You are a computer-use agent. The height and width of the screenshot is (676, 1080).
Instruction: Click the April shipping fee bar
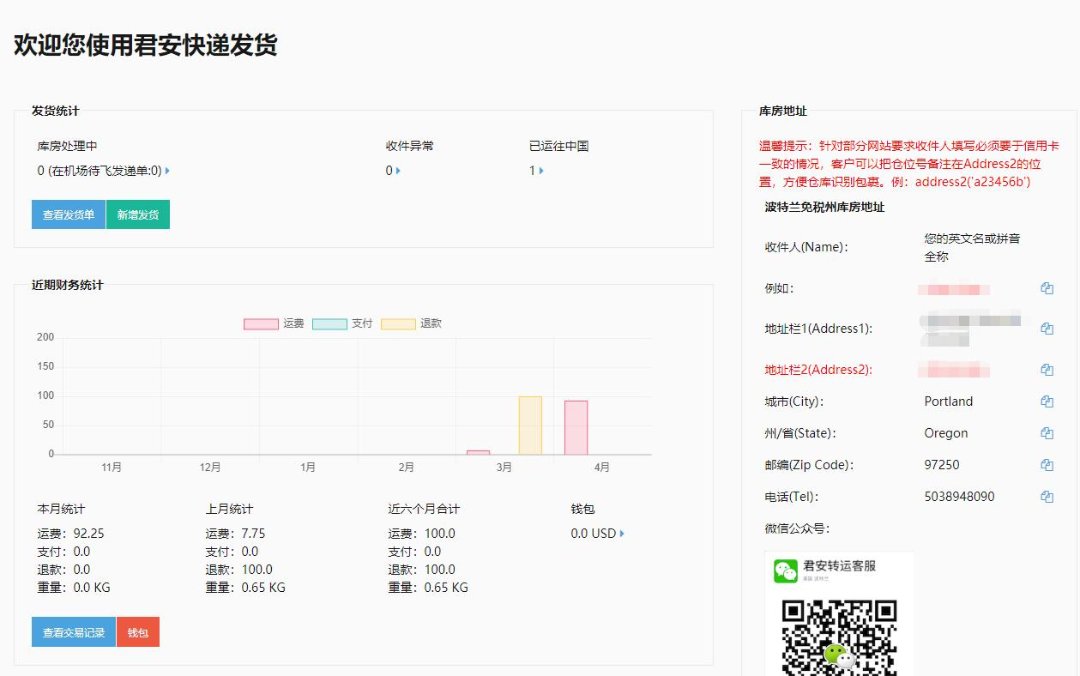(x=576, y=428)
